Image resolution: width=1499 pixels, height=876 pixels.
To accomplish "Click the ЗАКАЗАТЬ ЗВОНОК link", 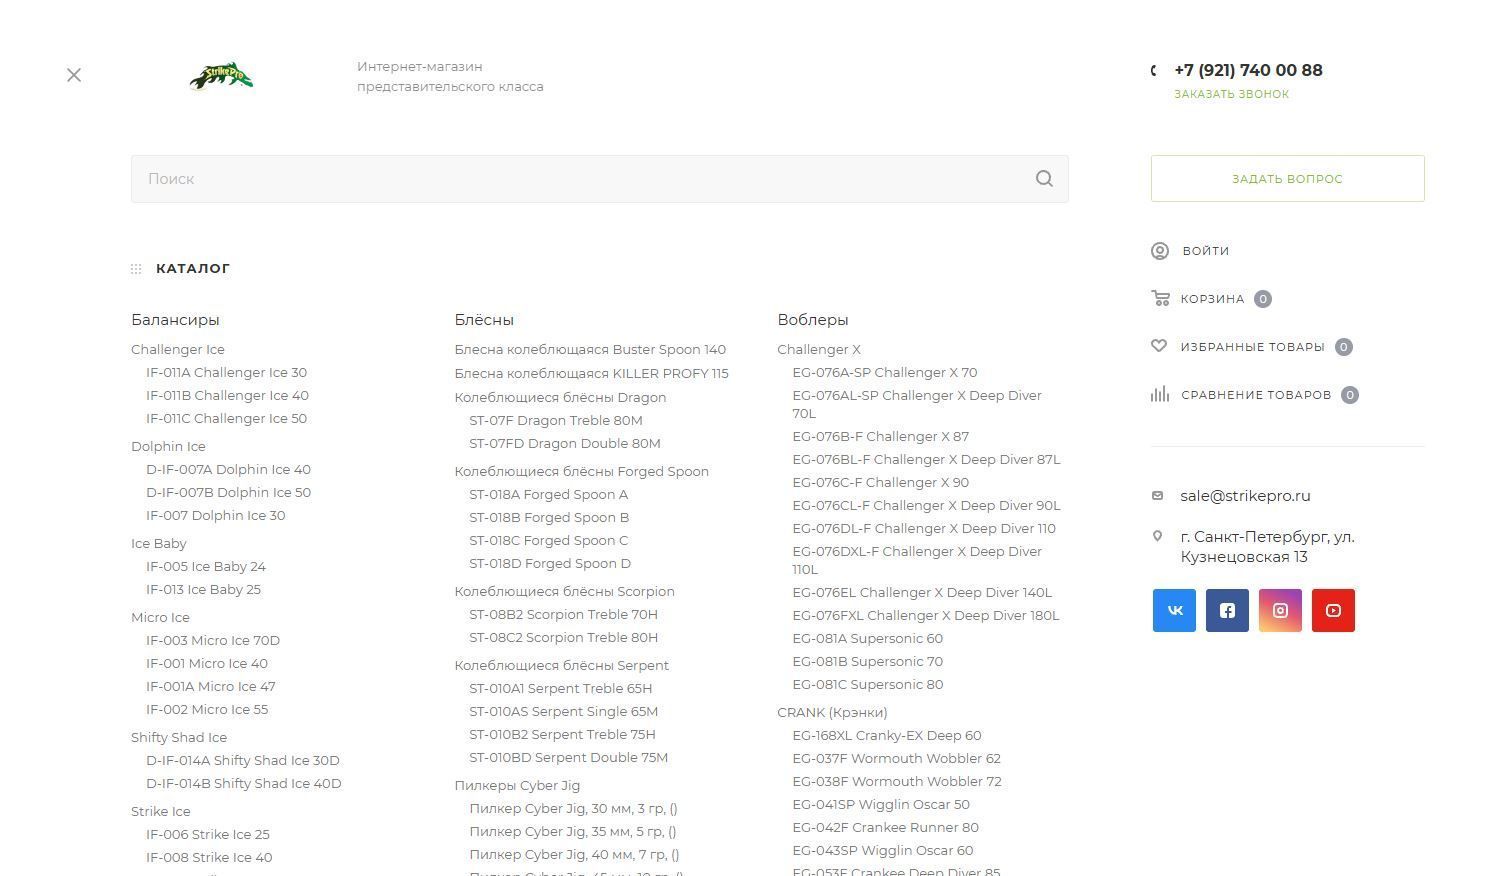I will pos(1232,94).
